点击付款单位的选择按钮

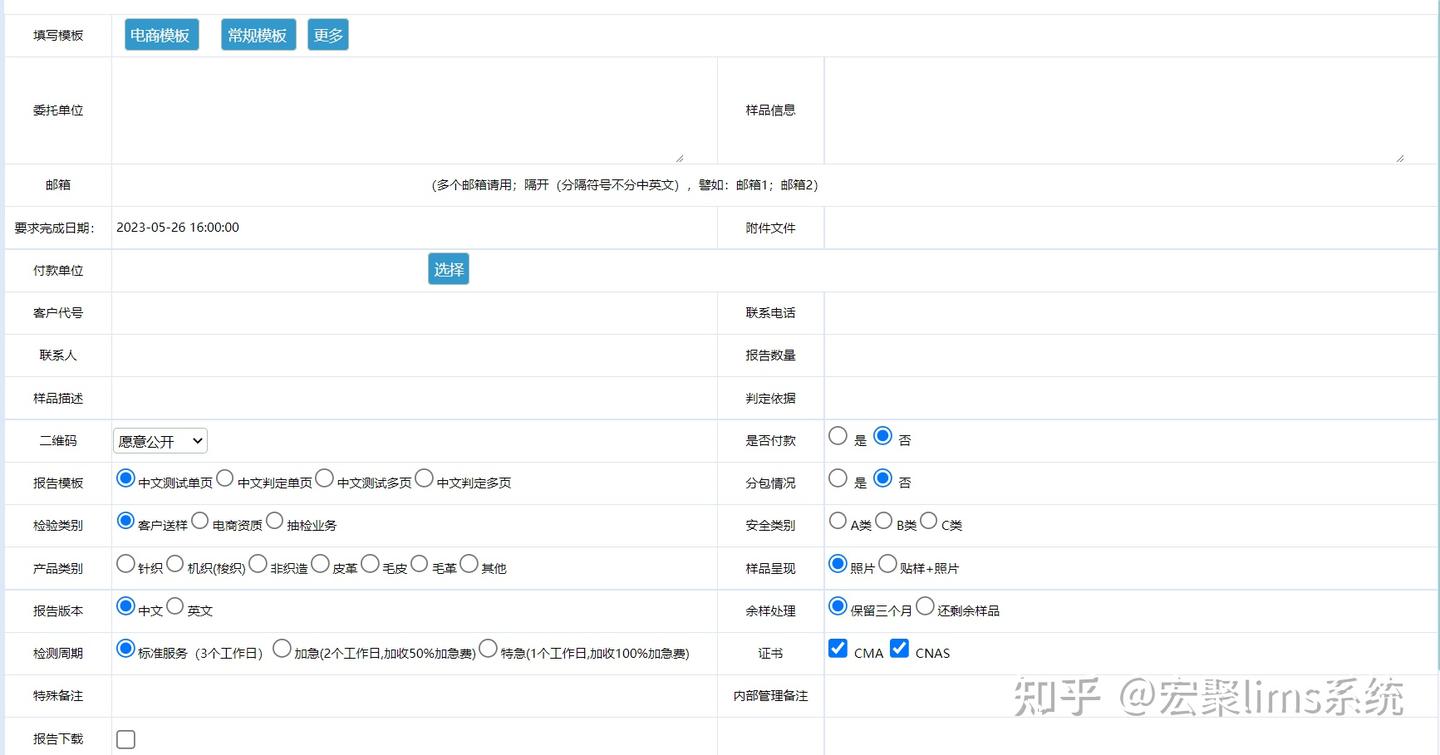[x=448, y=268]
